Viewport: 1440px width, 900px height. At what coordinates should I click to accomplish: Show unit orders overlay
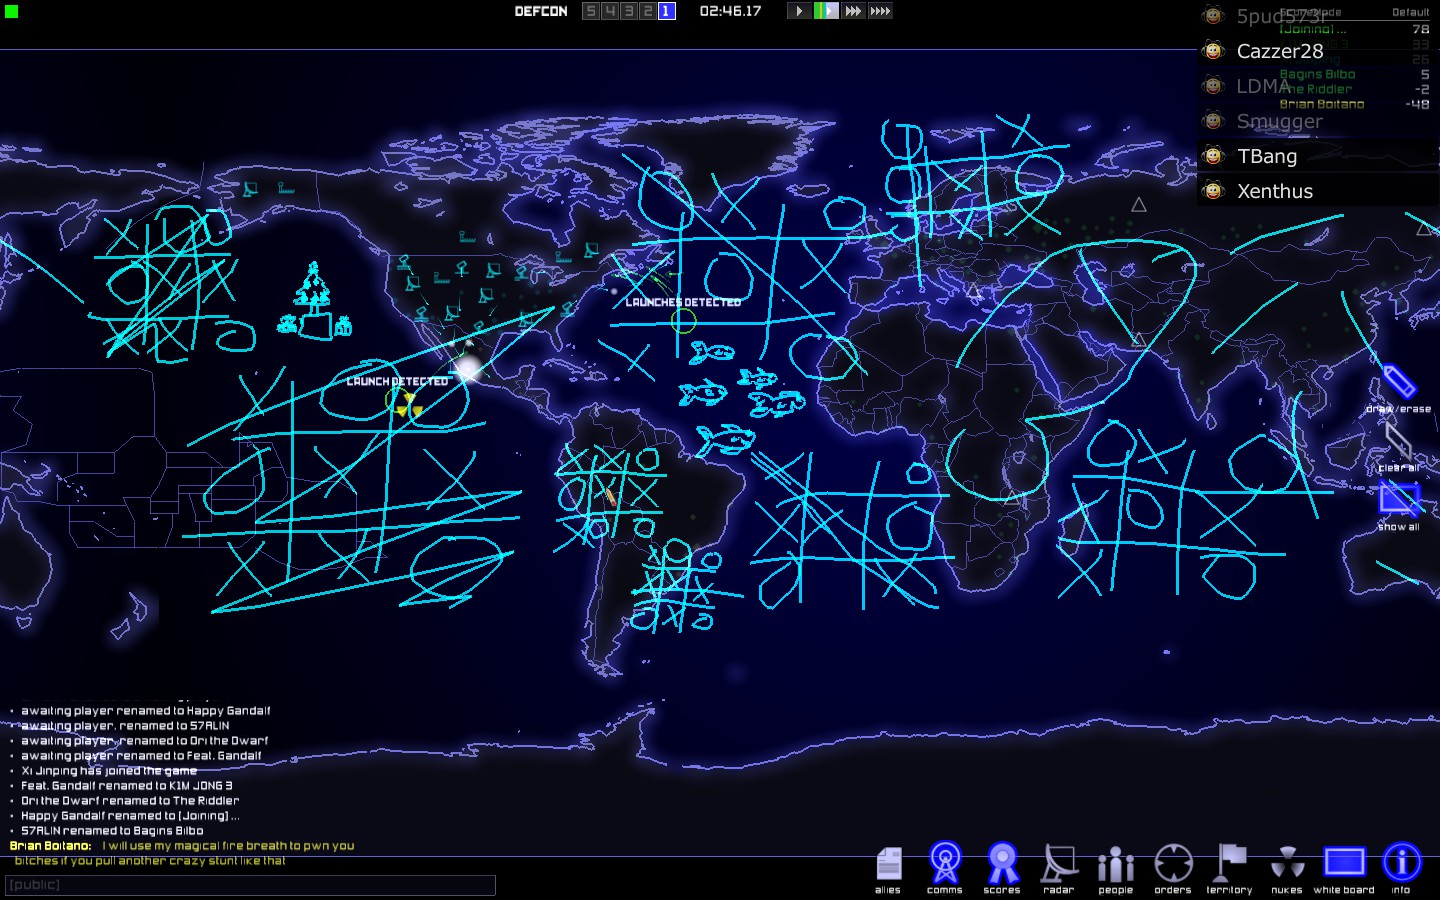tap(1173, 869)
